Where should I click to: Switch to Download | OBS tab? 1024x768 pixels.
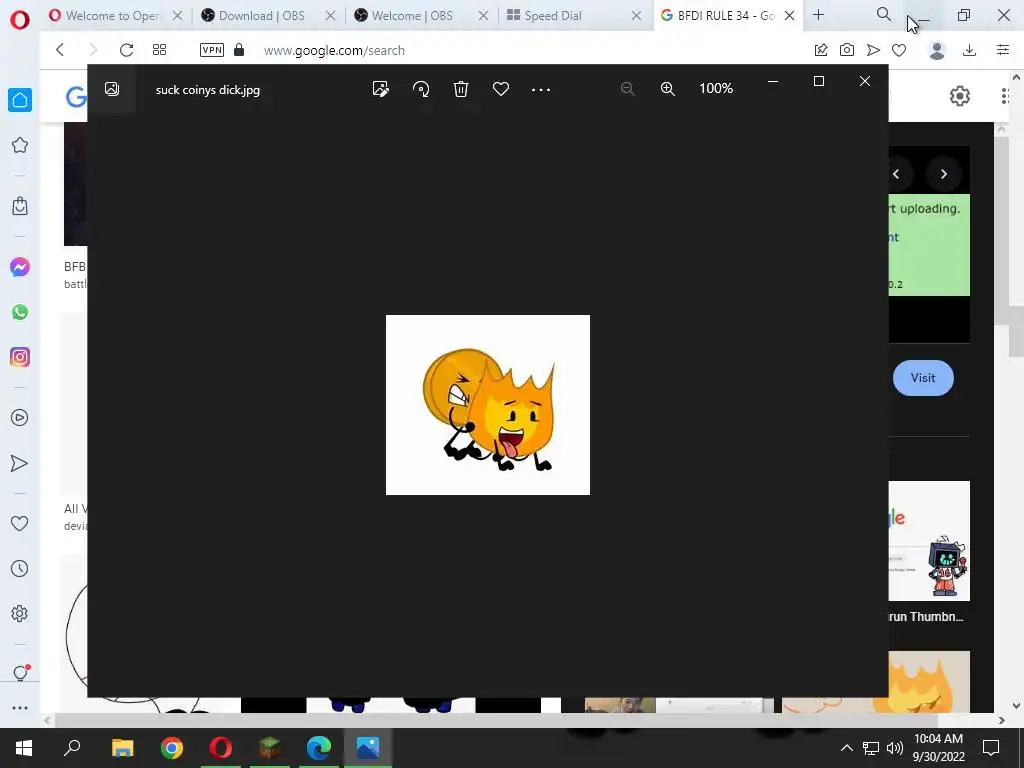(x=261, y=16)
